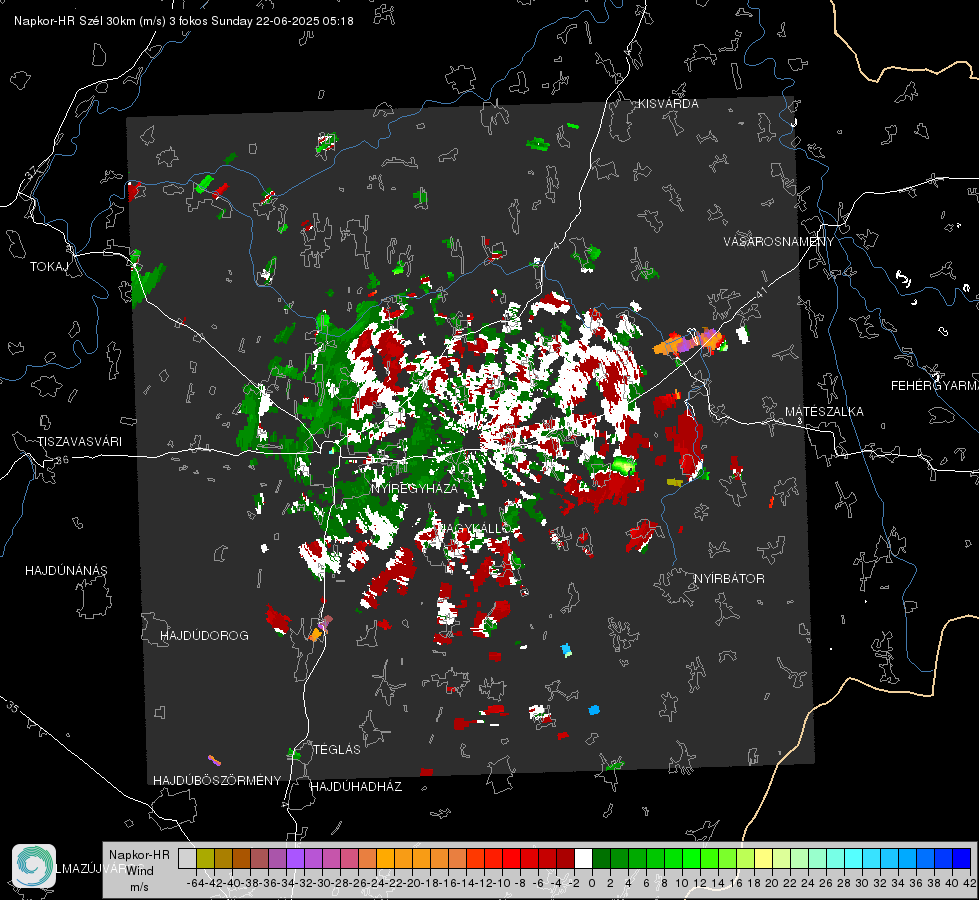Screen dimensions: 979x900
Task: Click the FEHÉRGYARMAT town label
Action: (x=935, y=386)
